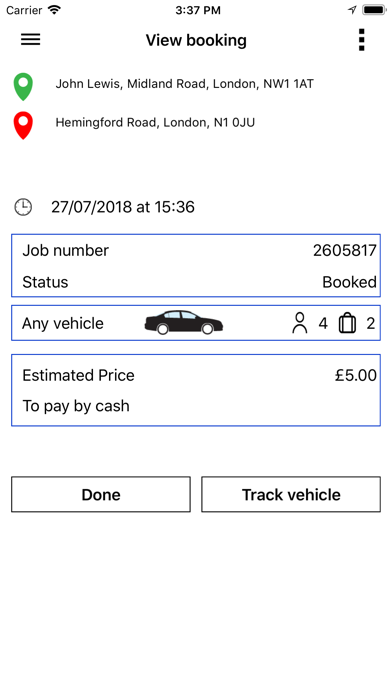Tap the green pickup location pin
The image size is (392, 696).
(x=23, y=87)
